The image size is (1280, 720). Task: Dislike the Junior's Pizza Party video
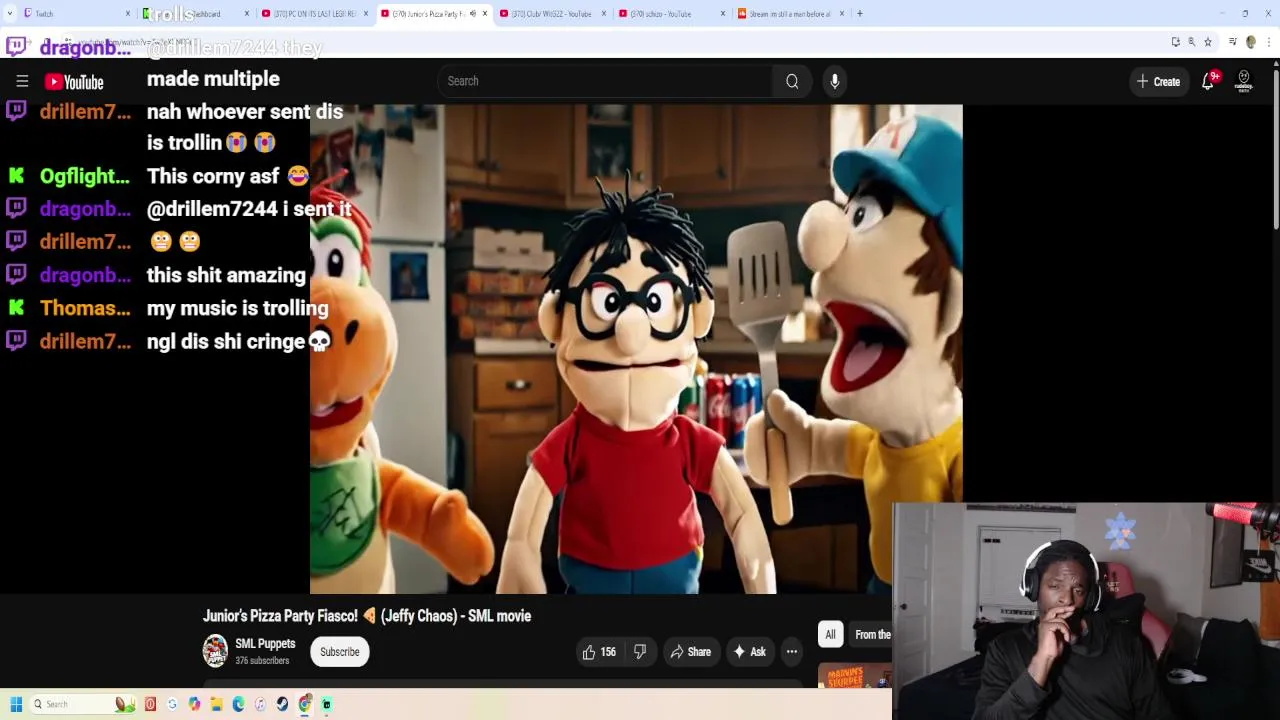[x=640, y=652]
